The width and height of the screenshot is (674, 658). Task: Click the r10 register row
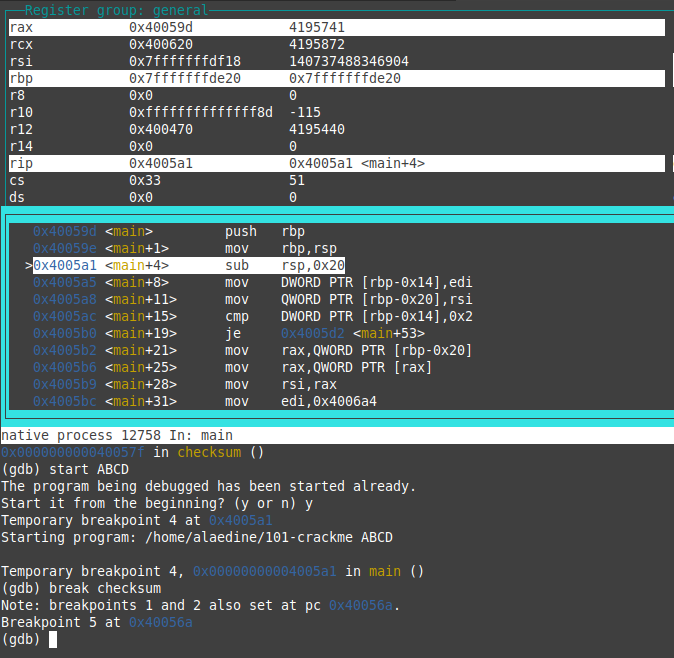pyautogui.click(x=336, y=112)
